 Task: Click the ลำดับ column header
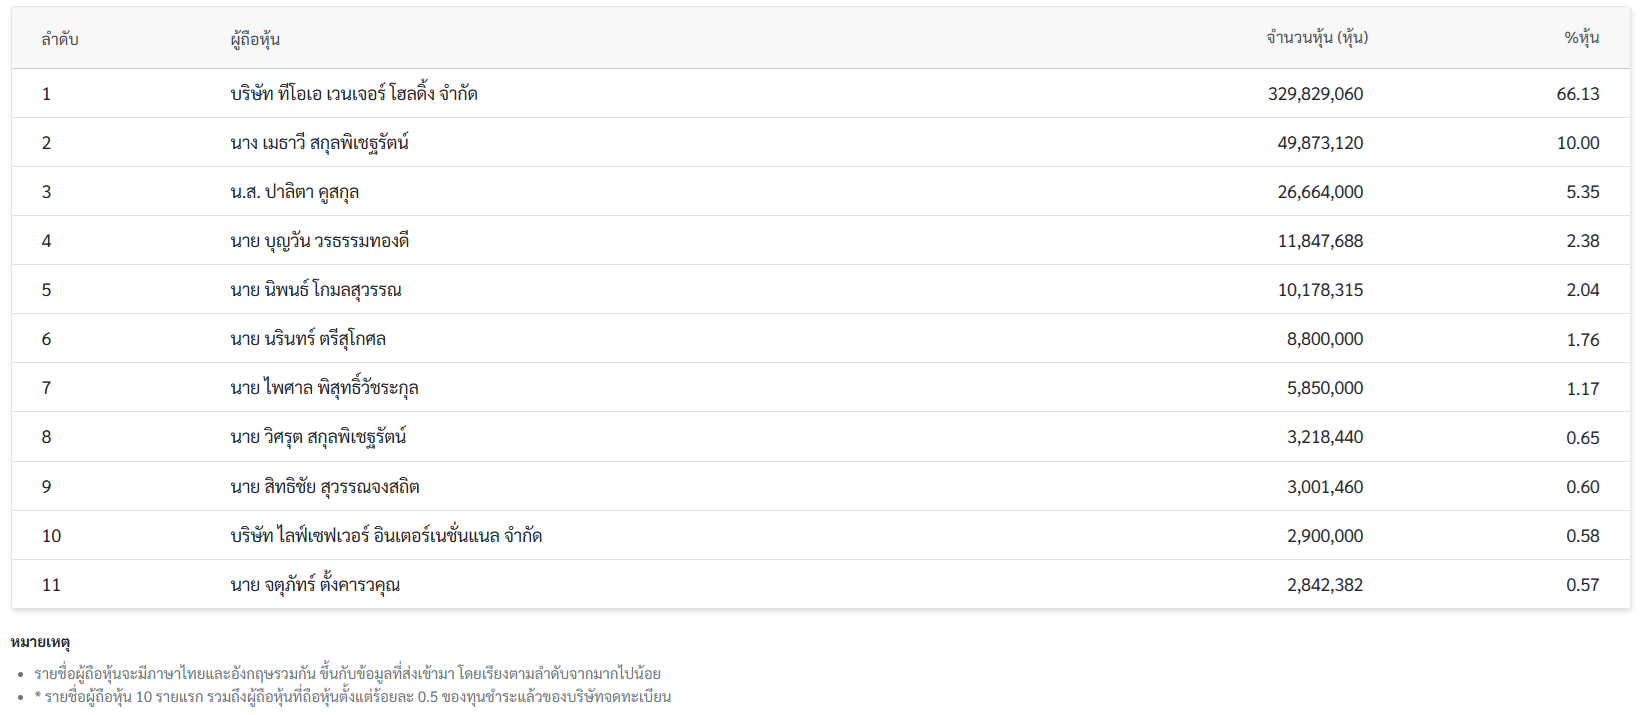tap(60, 39)
